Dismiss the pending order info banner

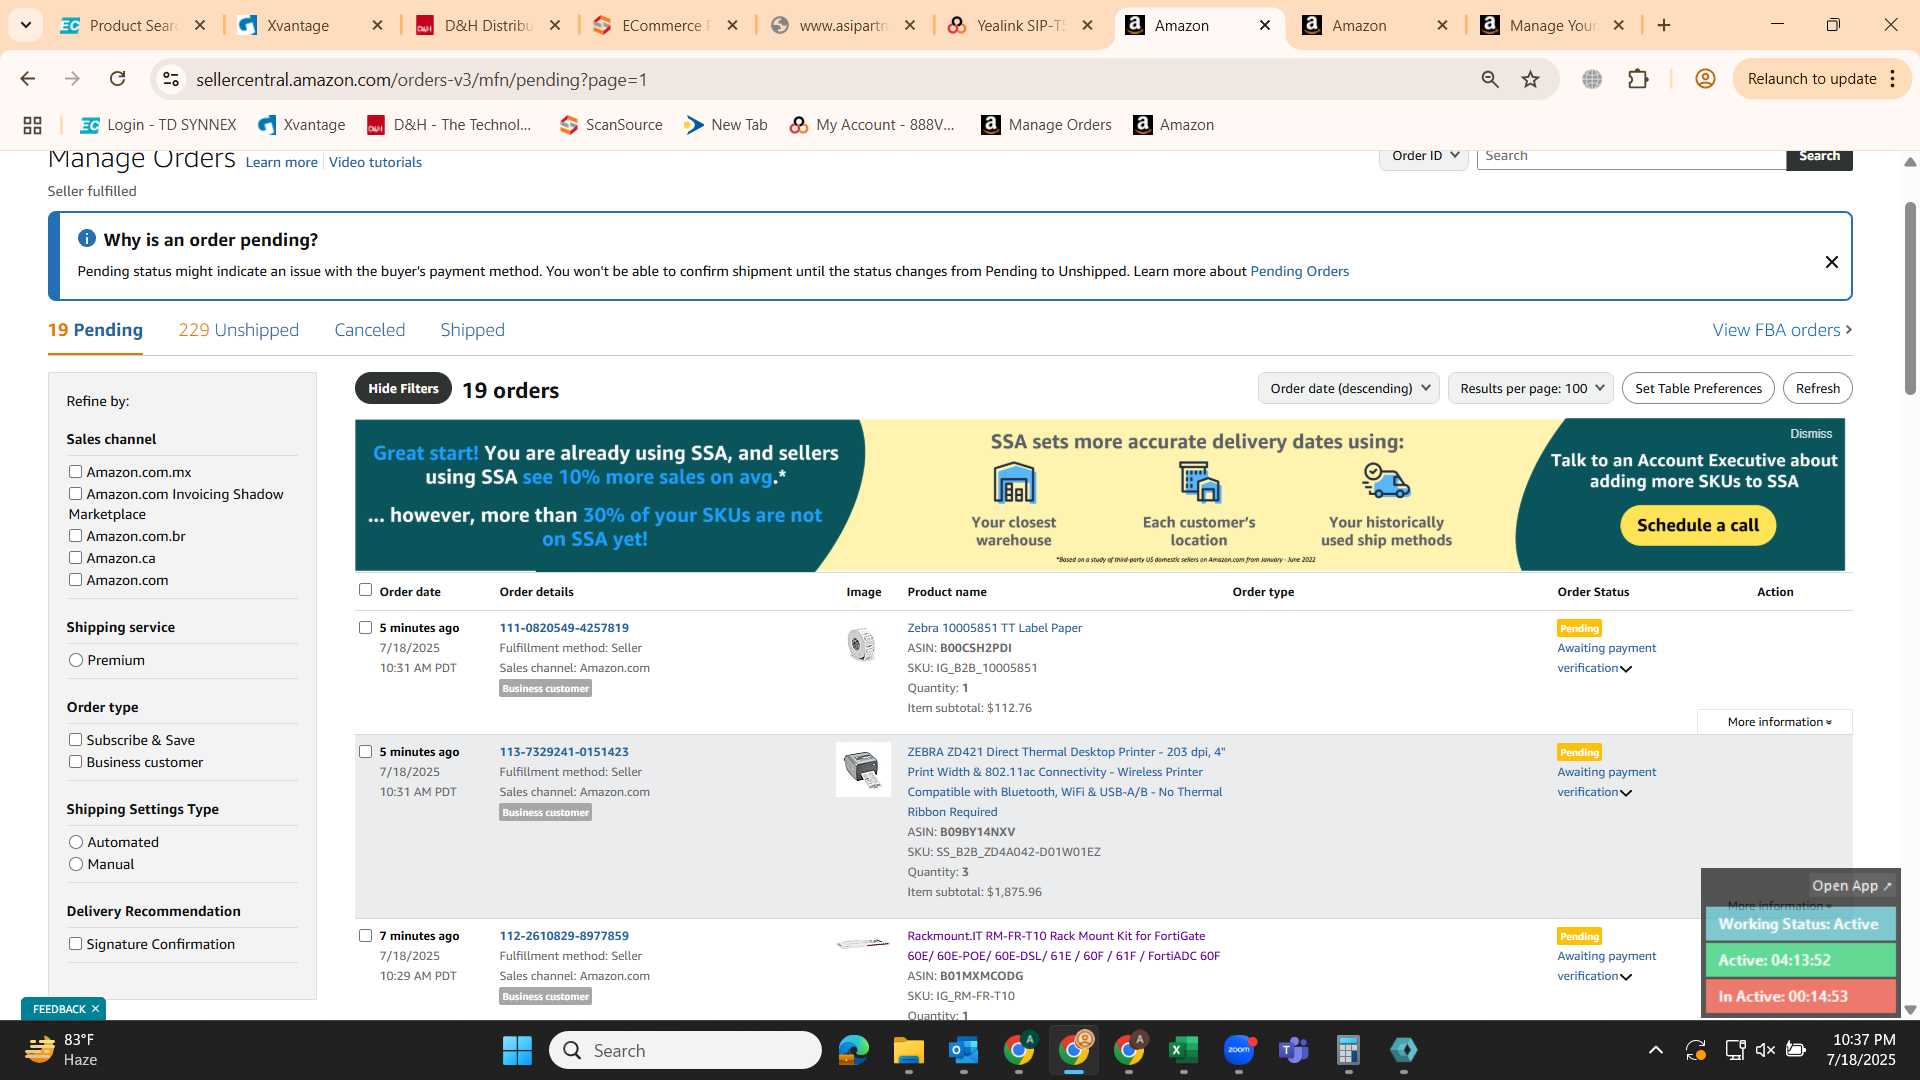(x=1832, y=262)
